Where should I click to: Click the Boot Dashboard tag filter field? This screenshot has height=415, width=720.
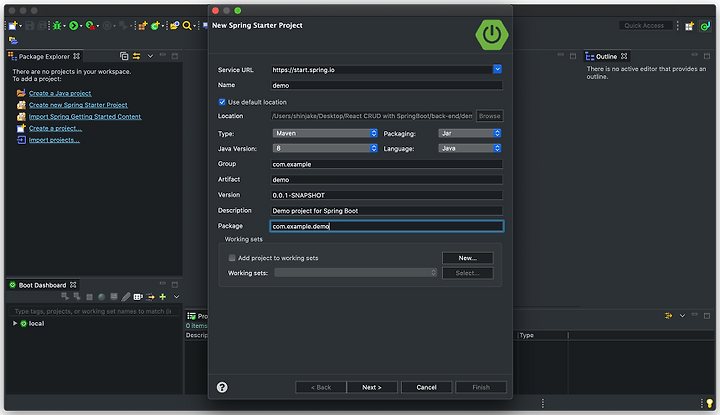(x=94, y=311)
